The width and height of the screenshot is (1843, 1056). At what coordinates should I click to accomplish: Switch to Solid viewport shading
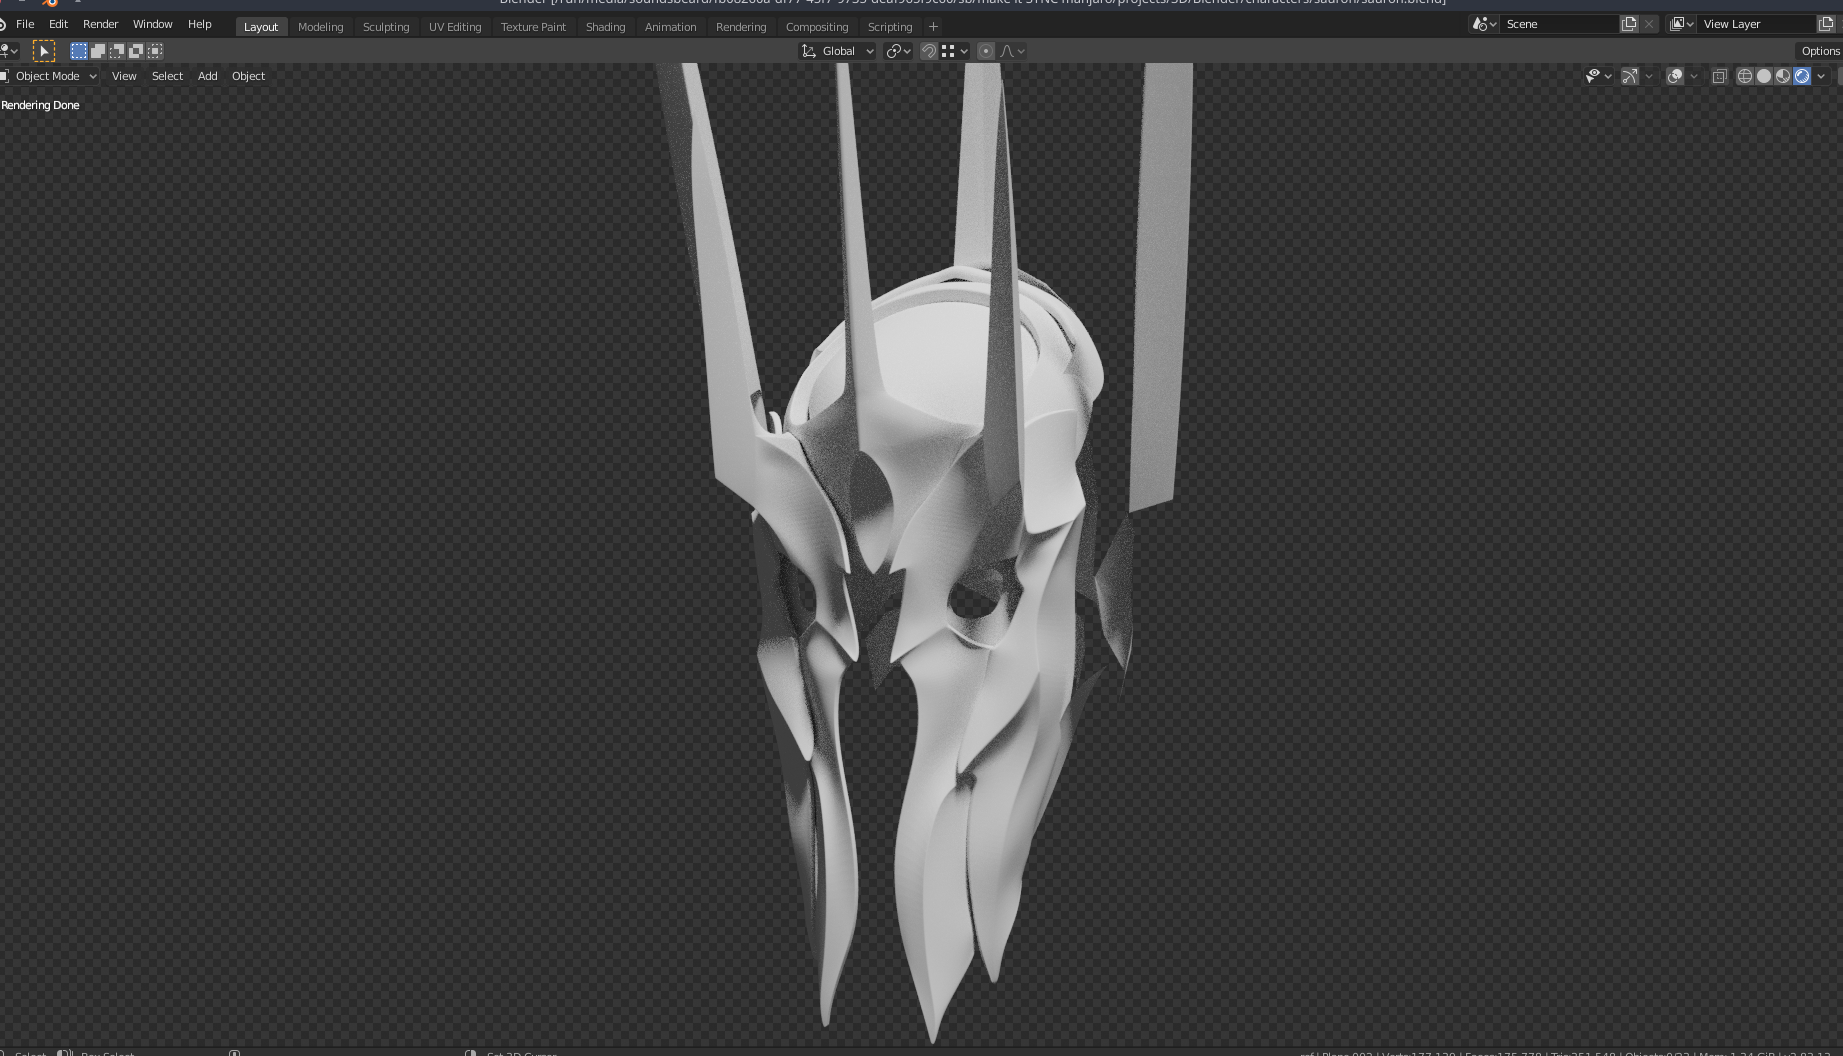point(1764,76)
